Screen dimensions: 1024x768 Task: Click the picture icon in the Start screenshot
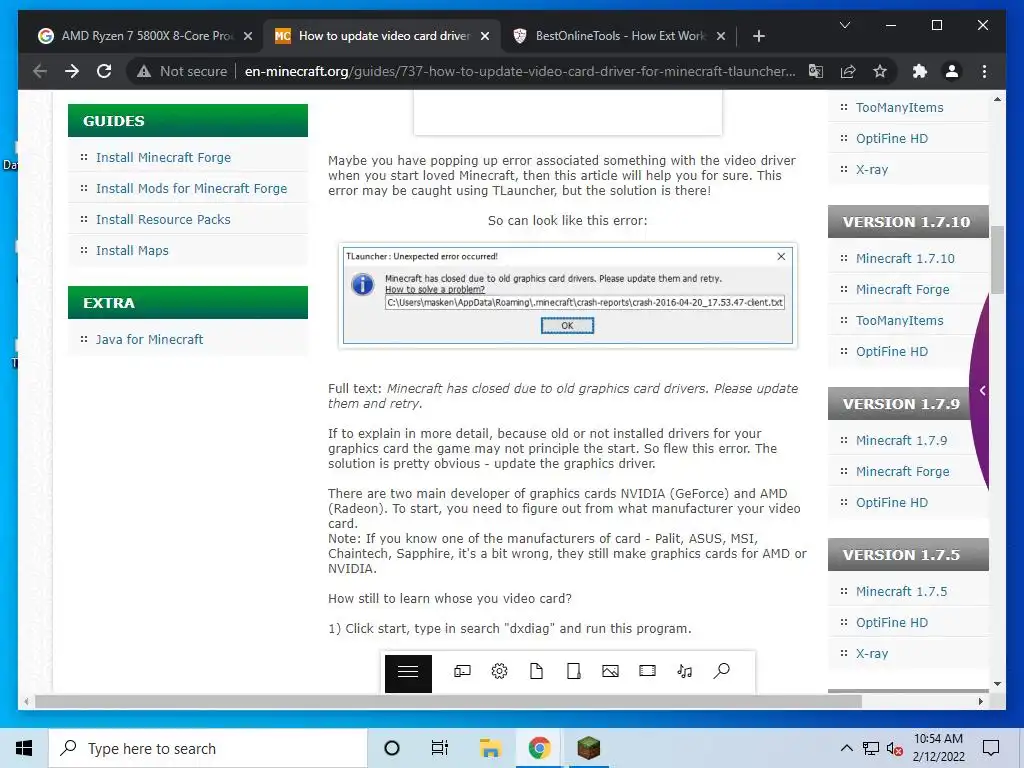click(610, 671)
